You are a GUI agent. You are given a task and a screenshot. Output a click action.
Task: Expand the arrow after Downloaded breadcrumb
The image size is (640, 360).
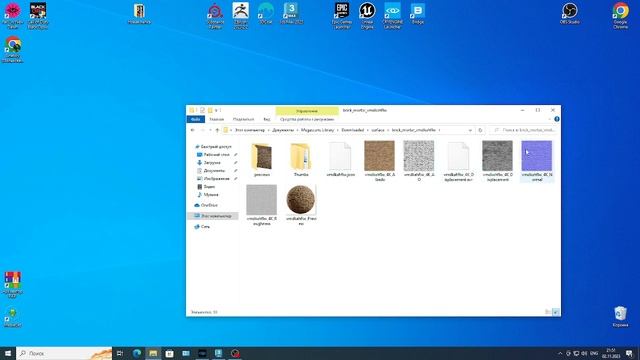click(368, 130)
